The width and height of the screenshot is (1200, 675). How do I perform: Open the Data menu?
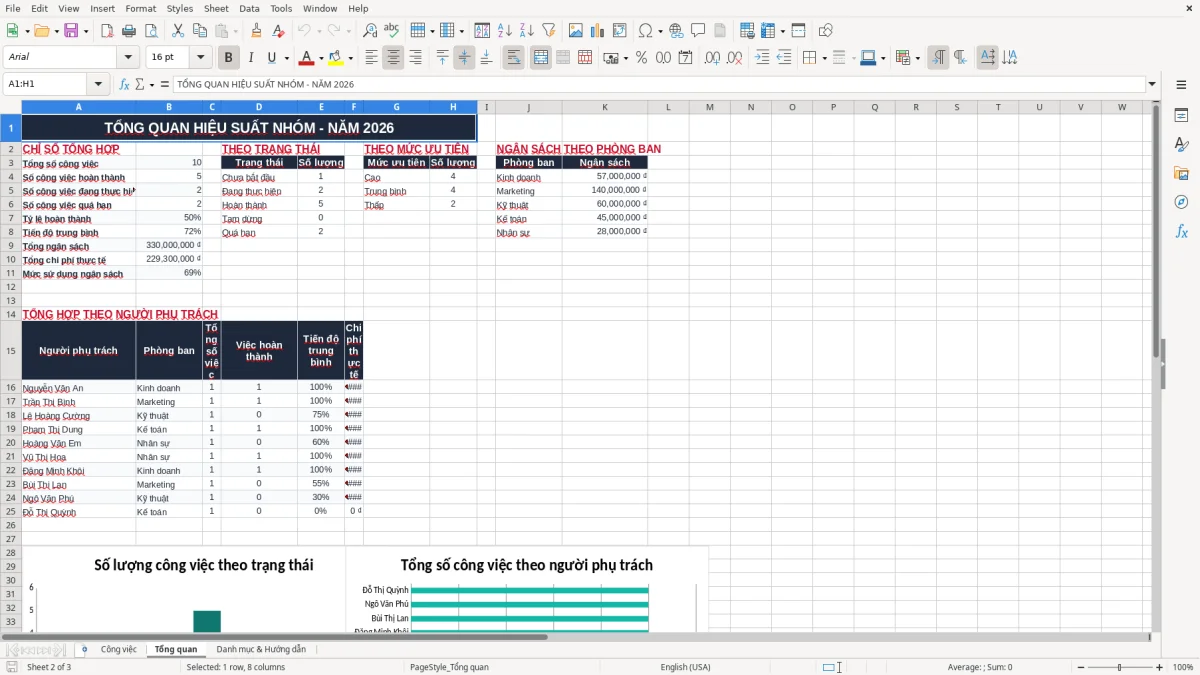[x=249, y=8]
